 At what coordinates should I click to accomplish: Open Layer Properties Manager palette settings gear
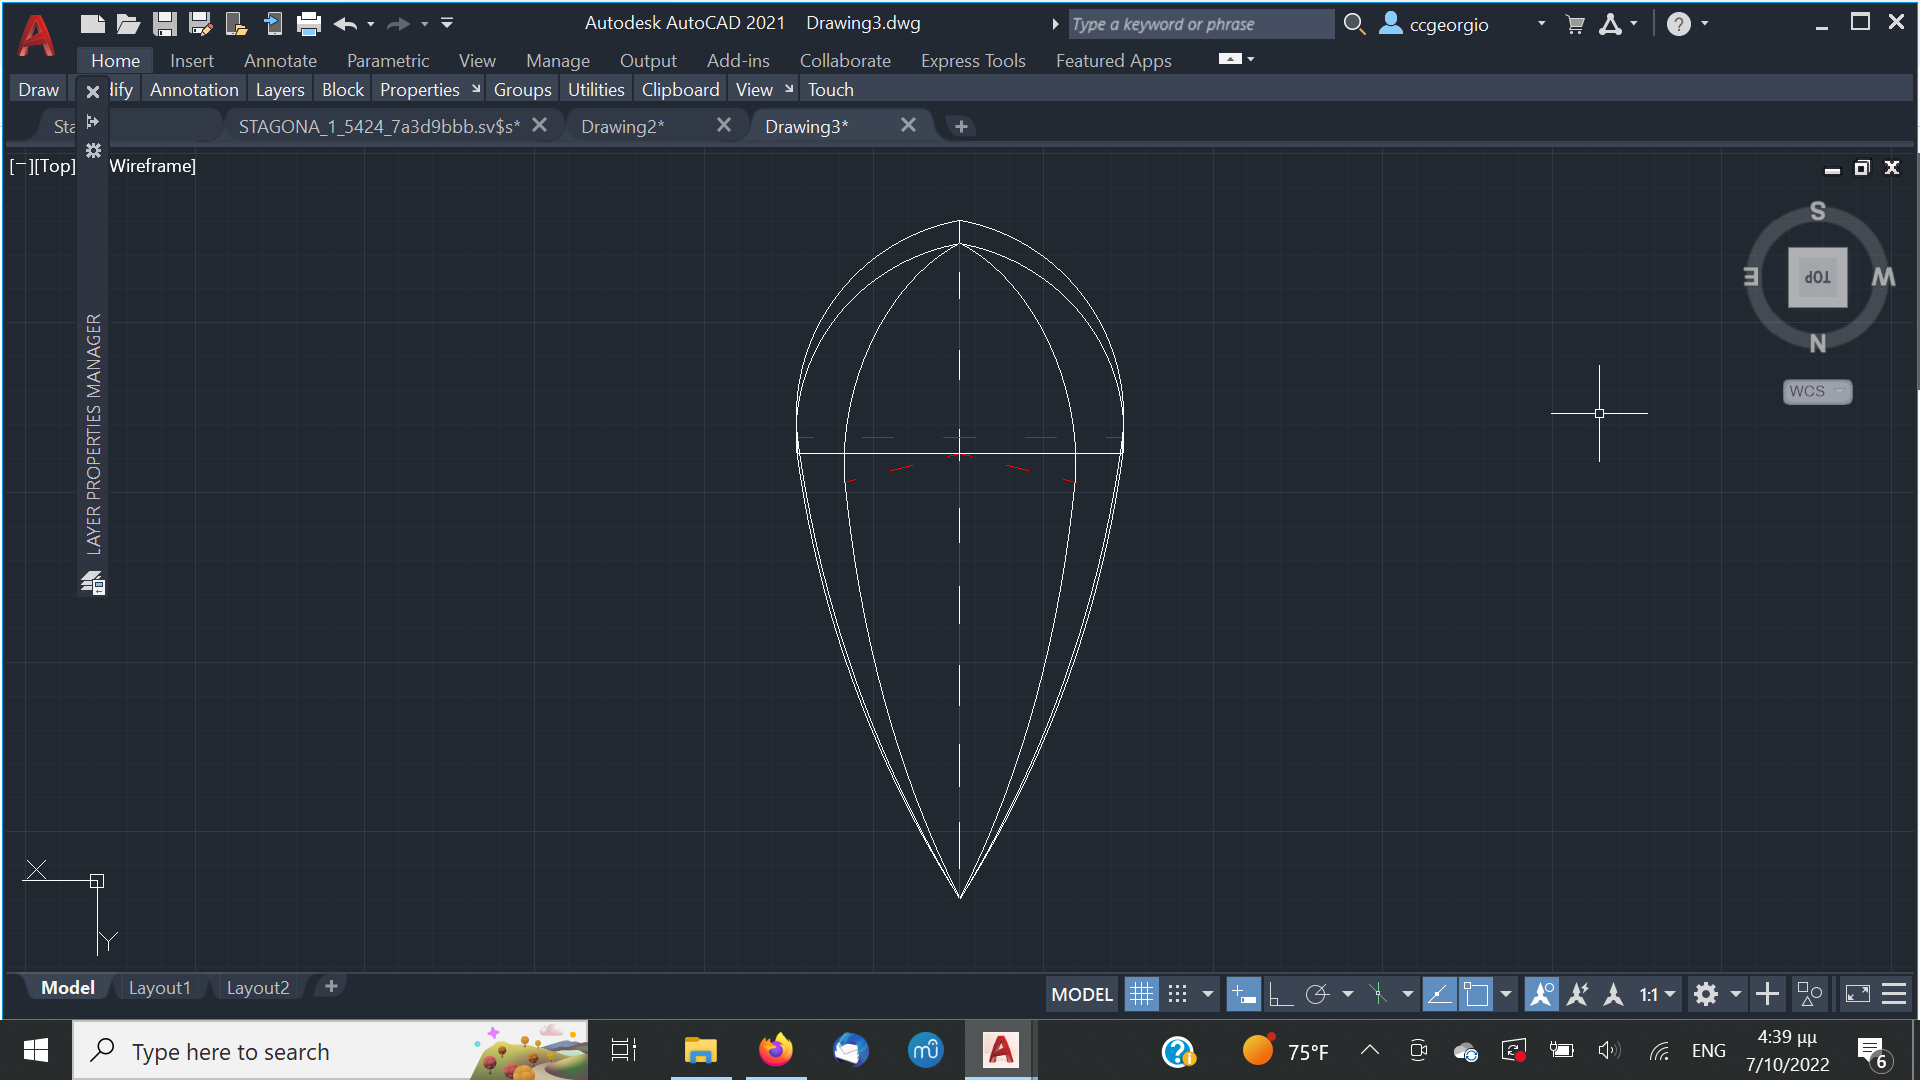93,150
